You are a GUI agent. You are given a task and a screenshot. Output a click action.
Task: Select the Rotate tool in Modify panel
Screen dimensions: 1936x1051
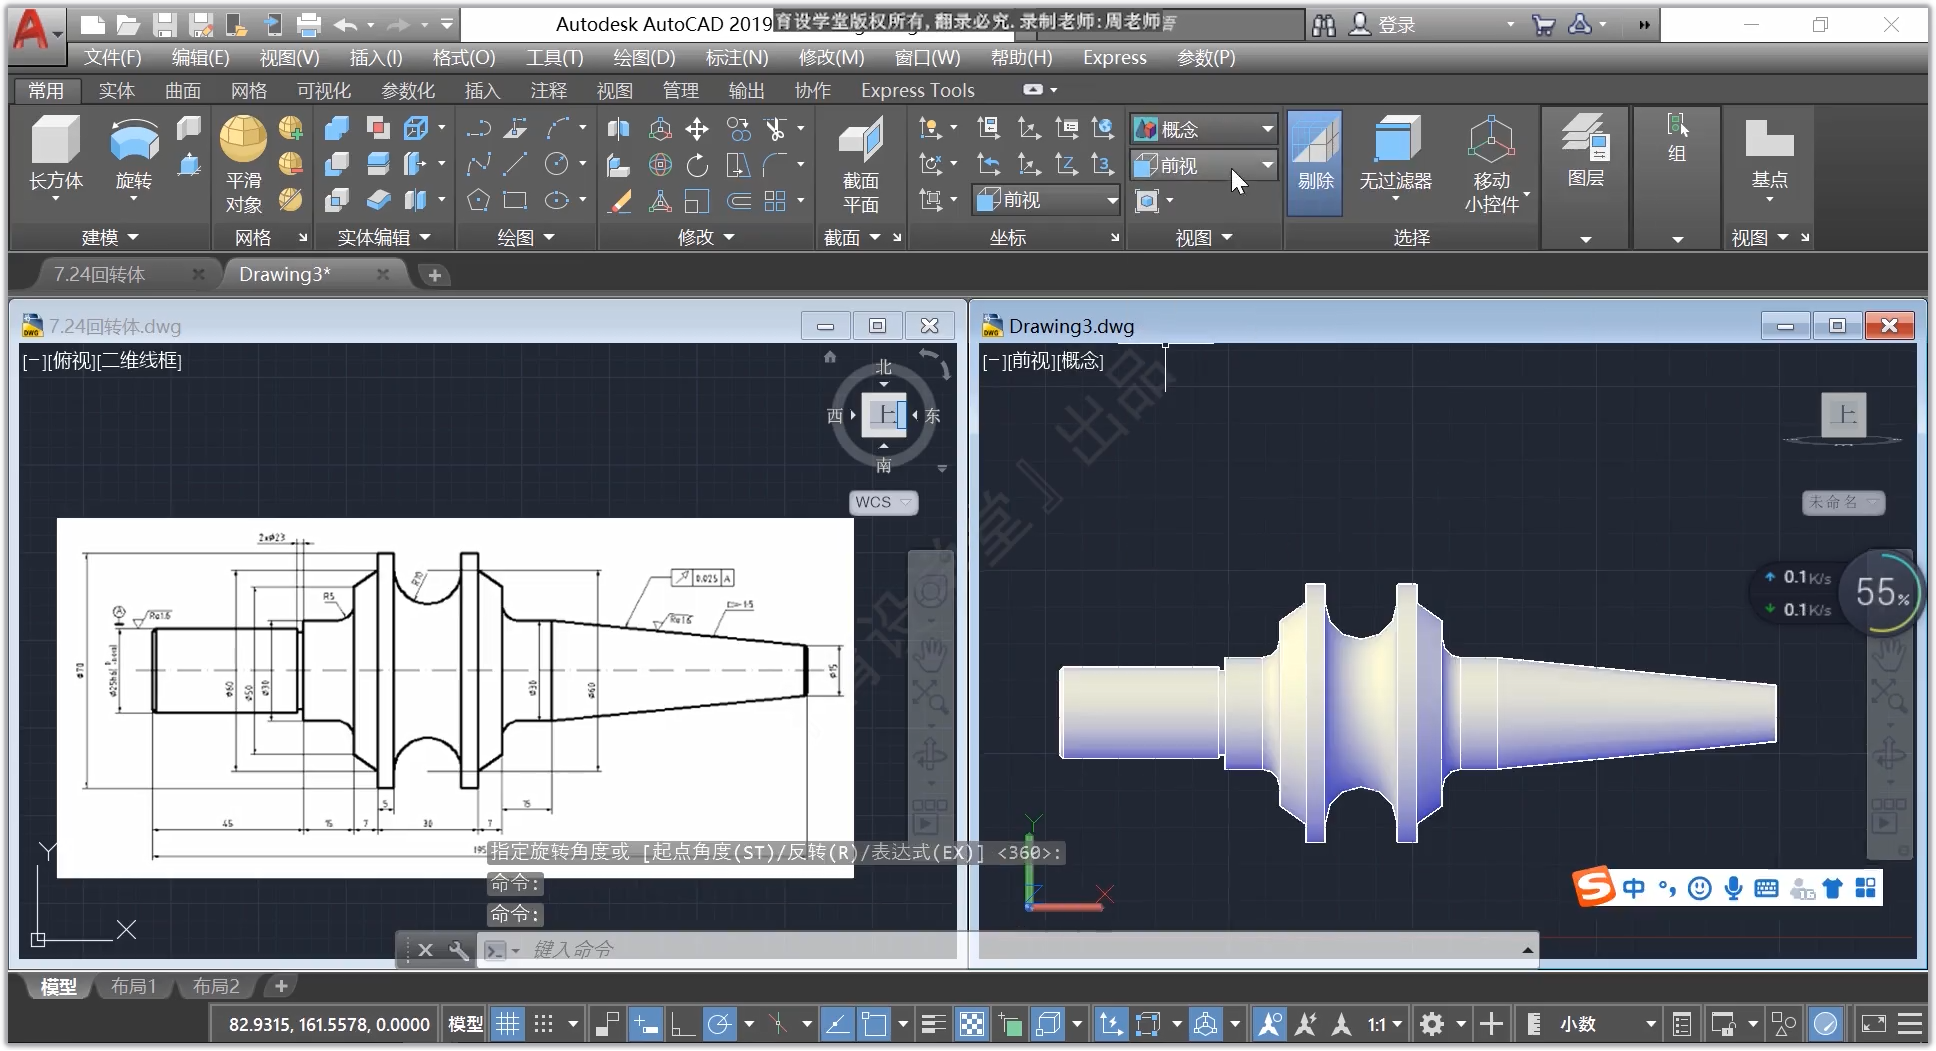tap(697, 165)
